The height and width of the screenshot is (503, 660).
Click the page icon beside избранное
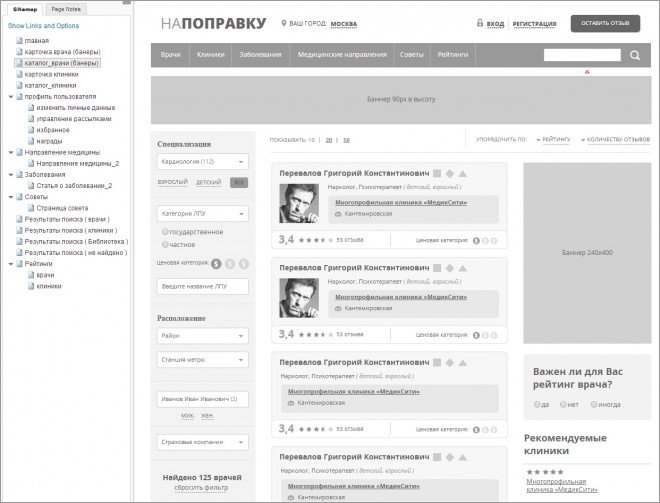point(31,130)
